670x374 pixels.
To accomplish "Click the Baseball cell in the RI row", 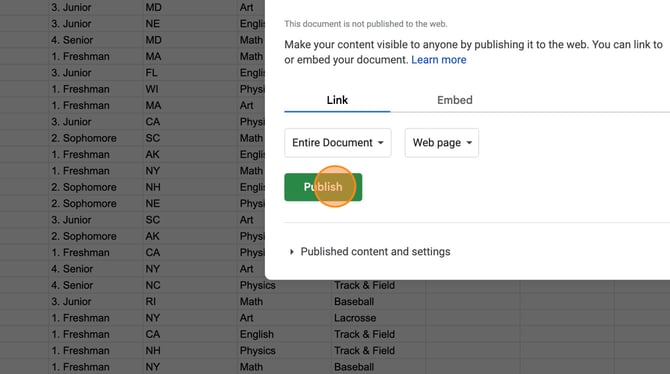I will coord(379,302).
